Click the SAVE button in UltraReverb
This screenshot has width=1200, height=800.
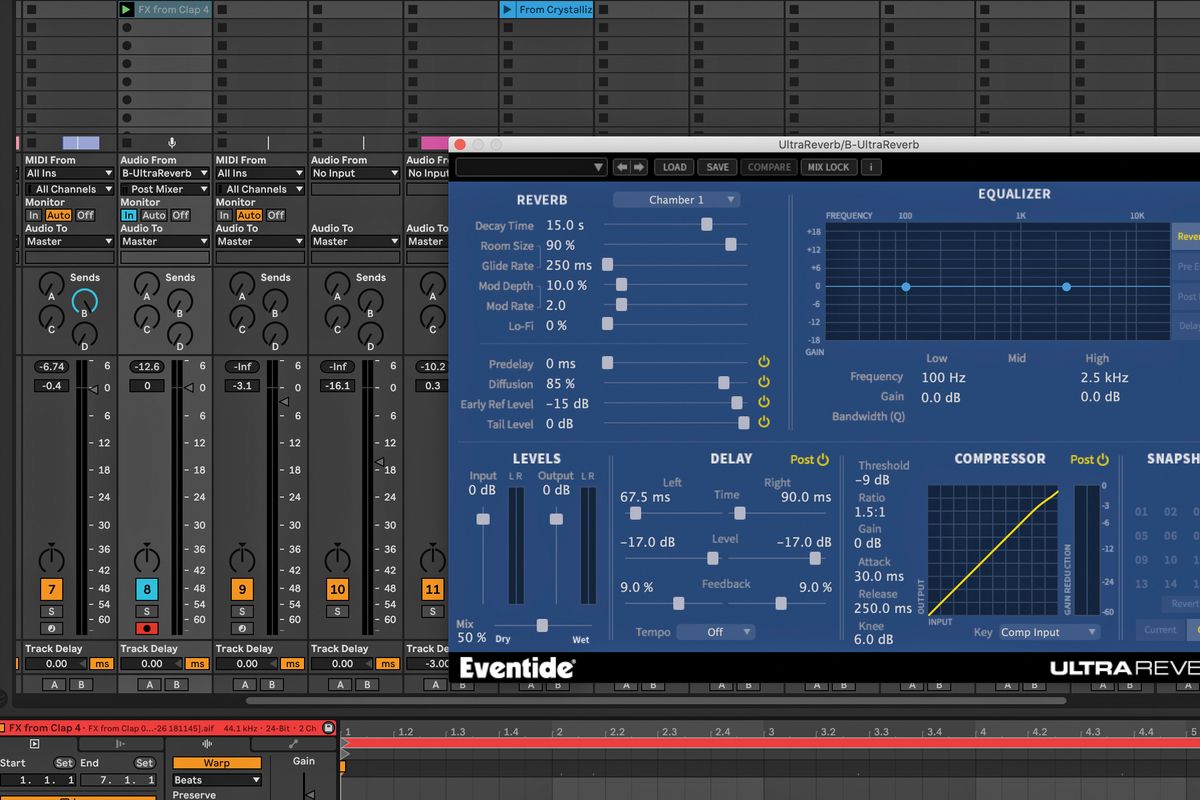[717, 167]
